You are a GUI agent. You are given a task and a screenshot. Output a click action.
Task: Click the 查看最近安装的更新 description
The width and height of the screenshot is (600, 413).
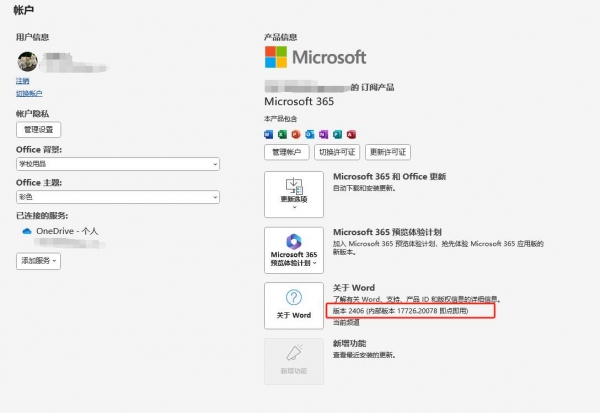pos(364,355)
